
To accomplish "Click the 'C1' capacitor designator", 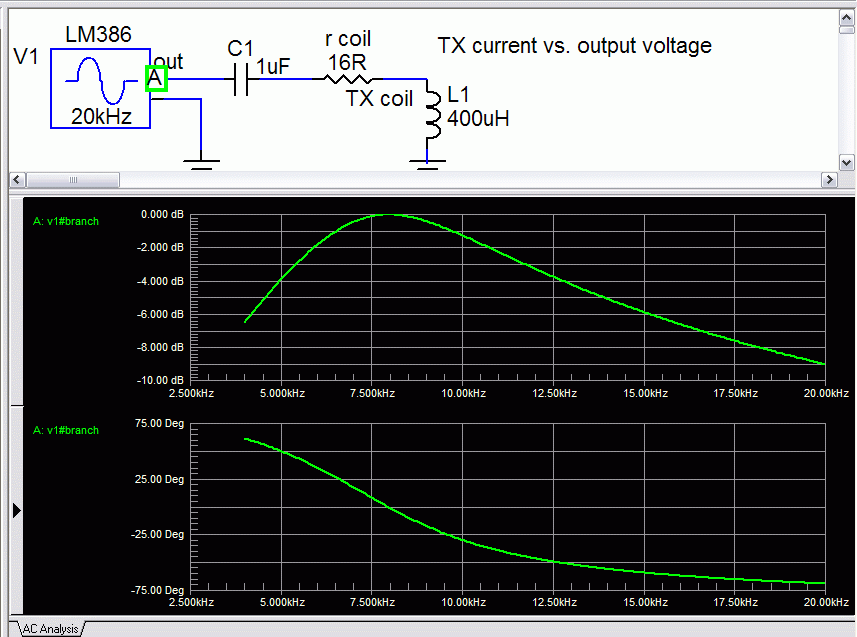I will tap(240, 49).
